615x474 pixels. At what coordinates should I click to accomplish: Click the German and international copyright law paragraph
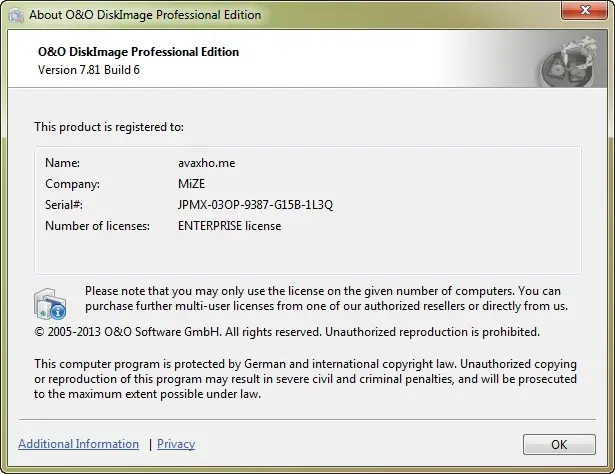click(x=305, y=379)
